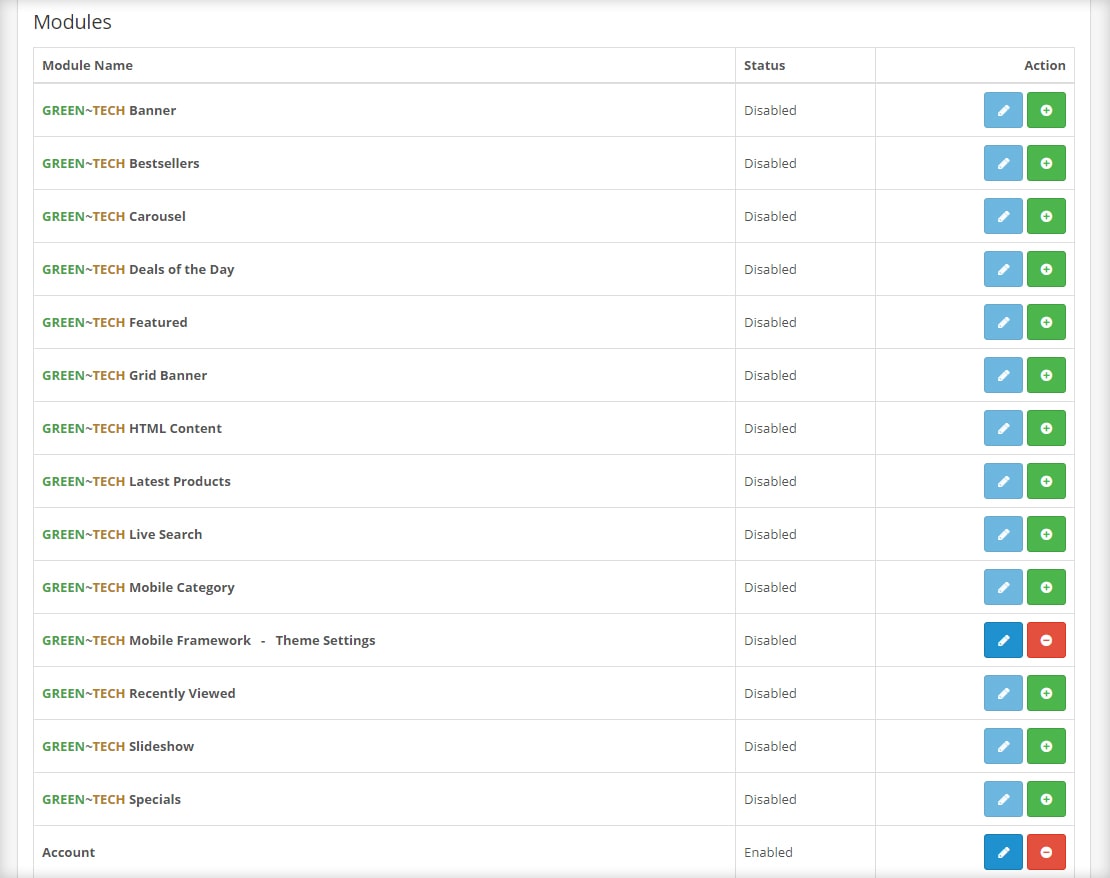Edit the GREEN~TECH Latest Products module
Screen dimensions: 1110x878
click(1003, 481)
